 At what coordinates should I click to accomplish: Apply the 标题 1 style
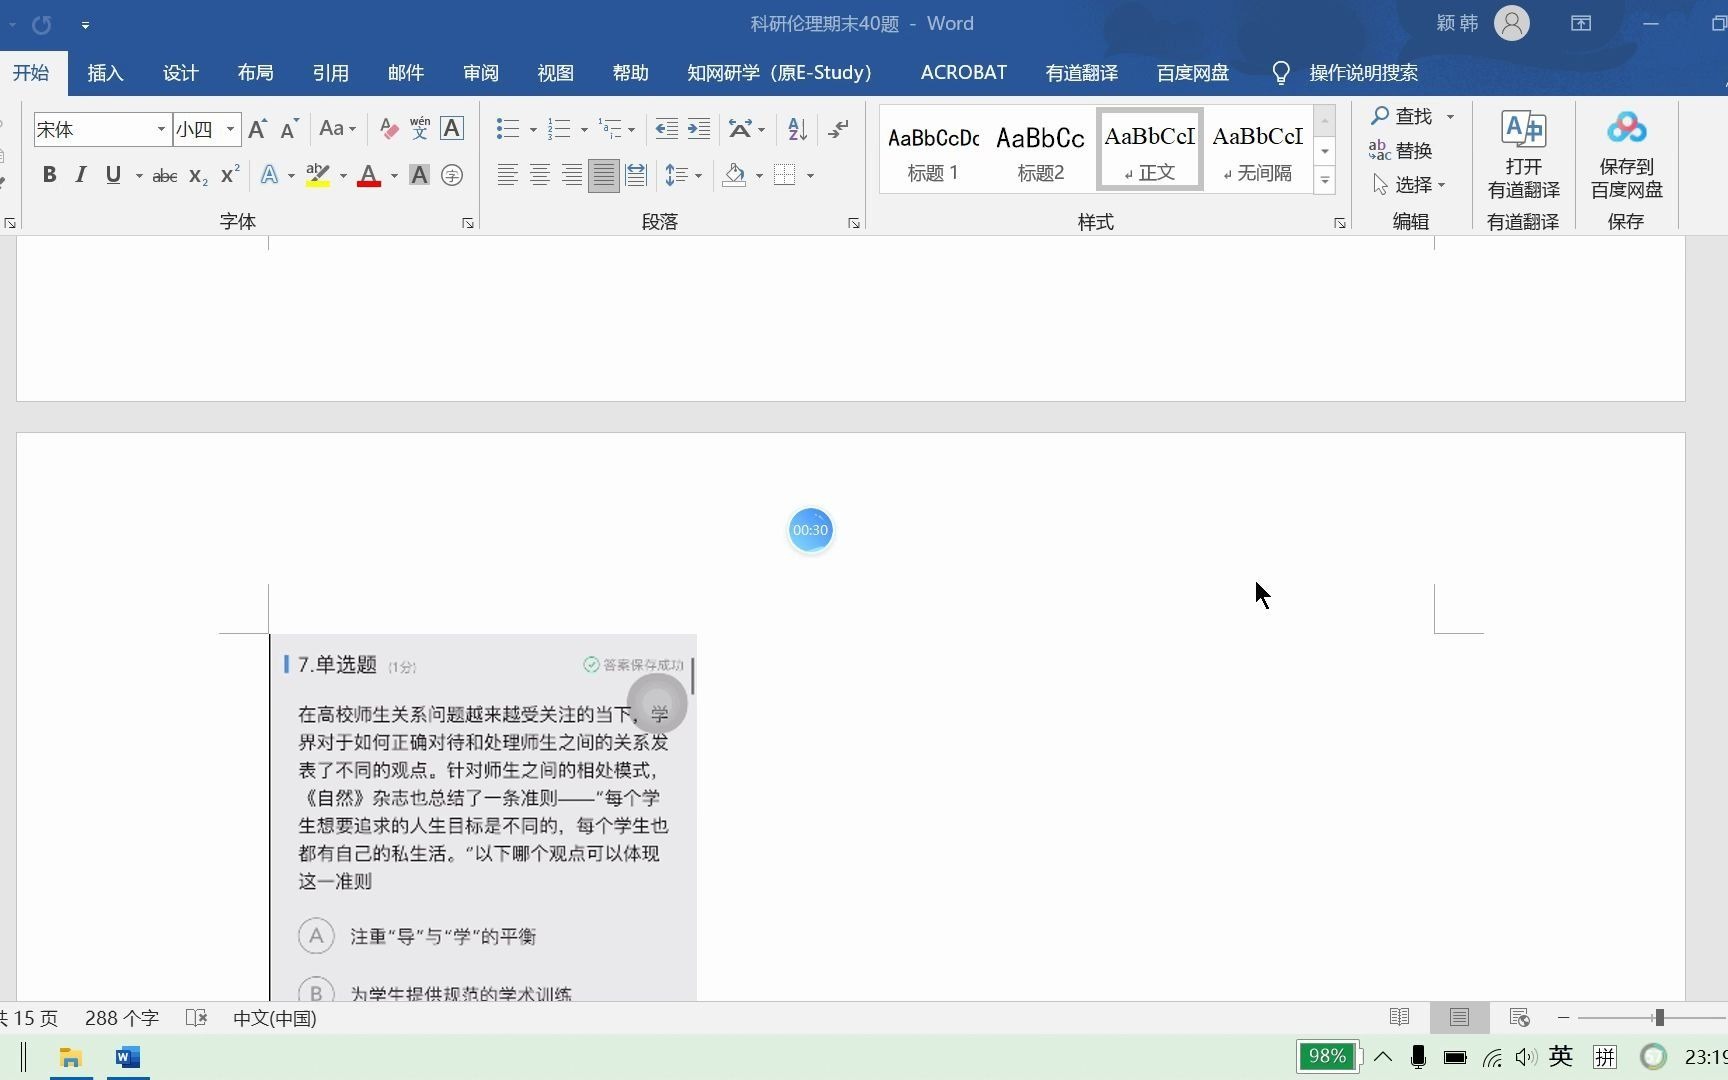[x=933, y=150]
